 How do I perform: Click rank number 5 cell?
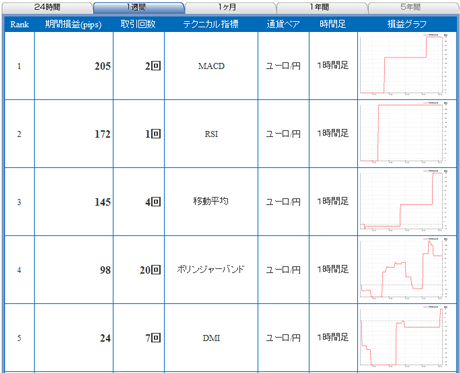pos(19,338)
